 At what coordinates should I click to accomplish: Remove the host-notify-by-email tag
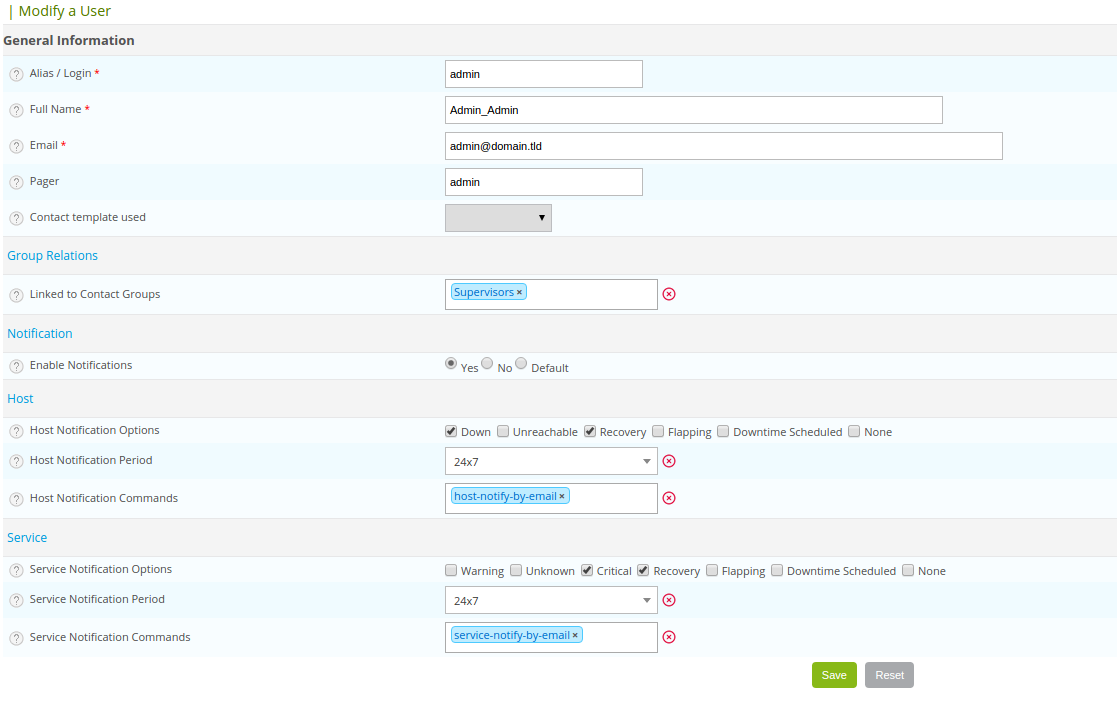[562, 496]
